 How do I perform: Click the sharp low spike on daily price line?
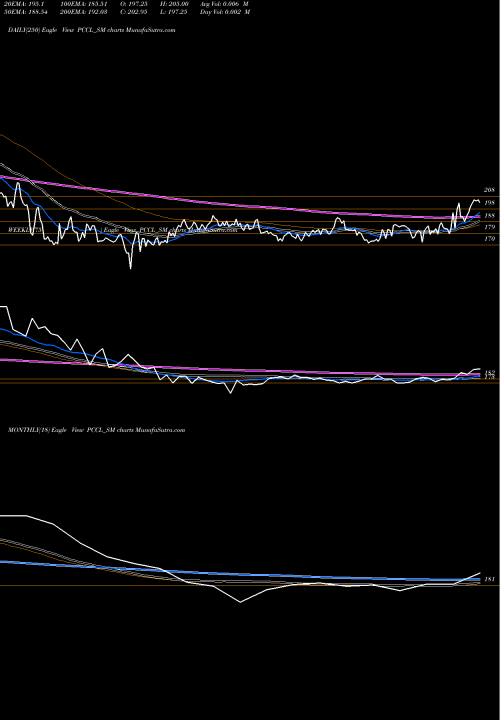pyautogui.click(x=130, y=267)
